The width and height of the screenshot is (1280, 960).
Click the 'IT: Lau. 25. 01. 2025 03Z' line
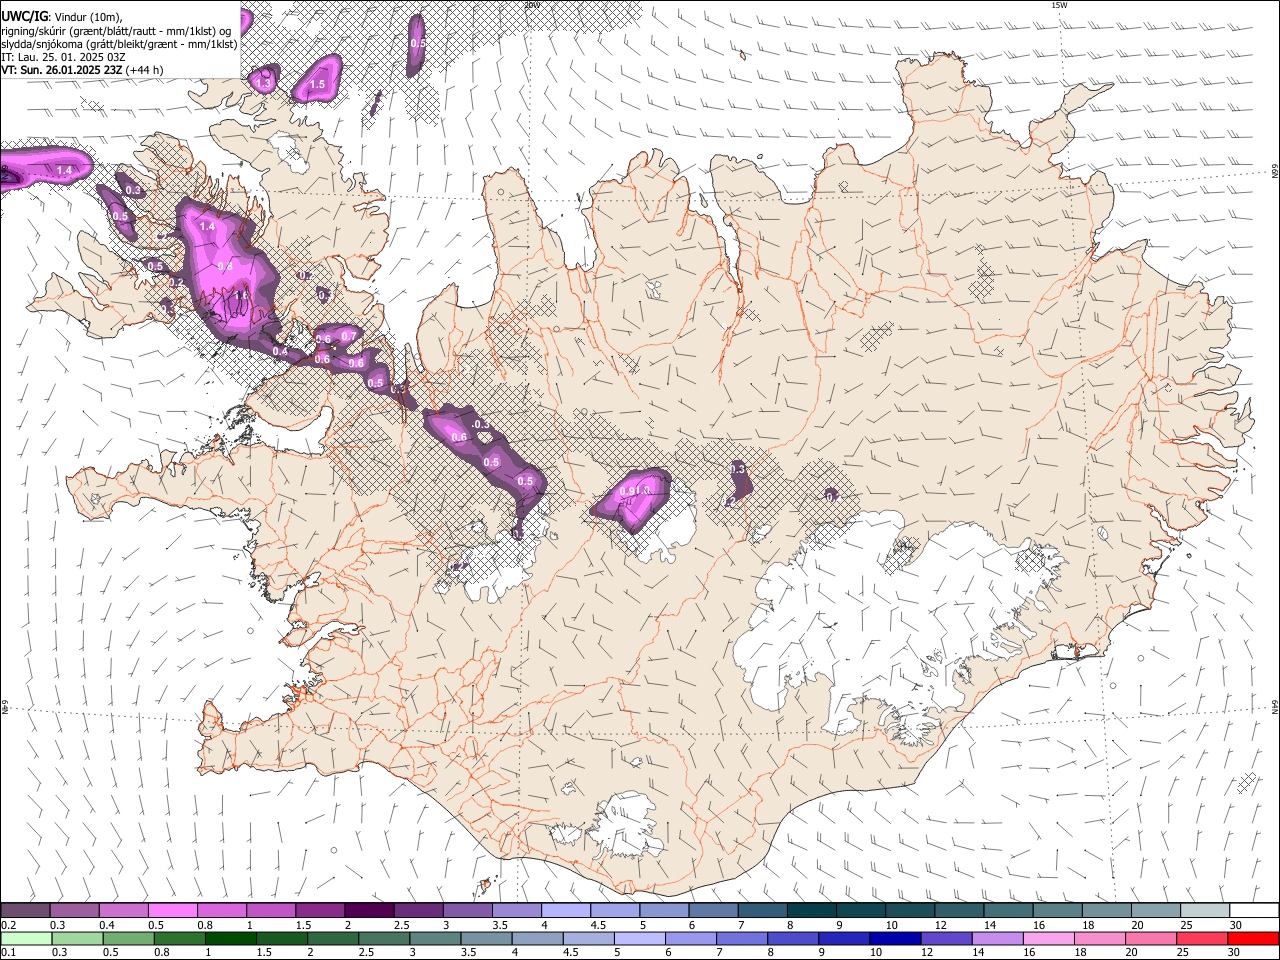[x=63, y=57]
